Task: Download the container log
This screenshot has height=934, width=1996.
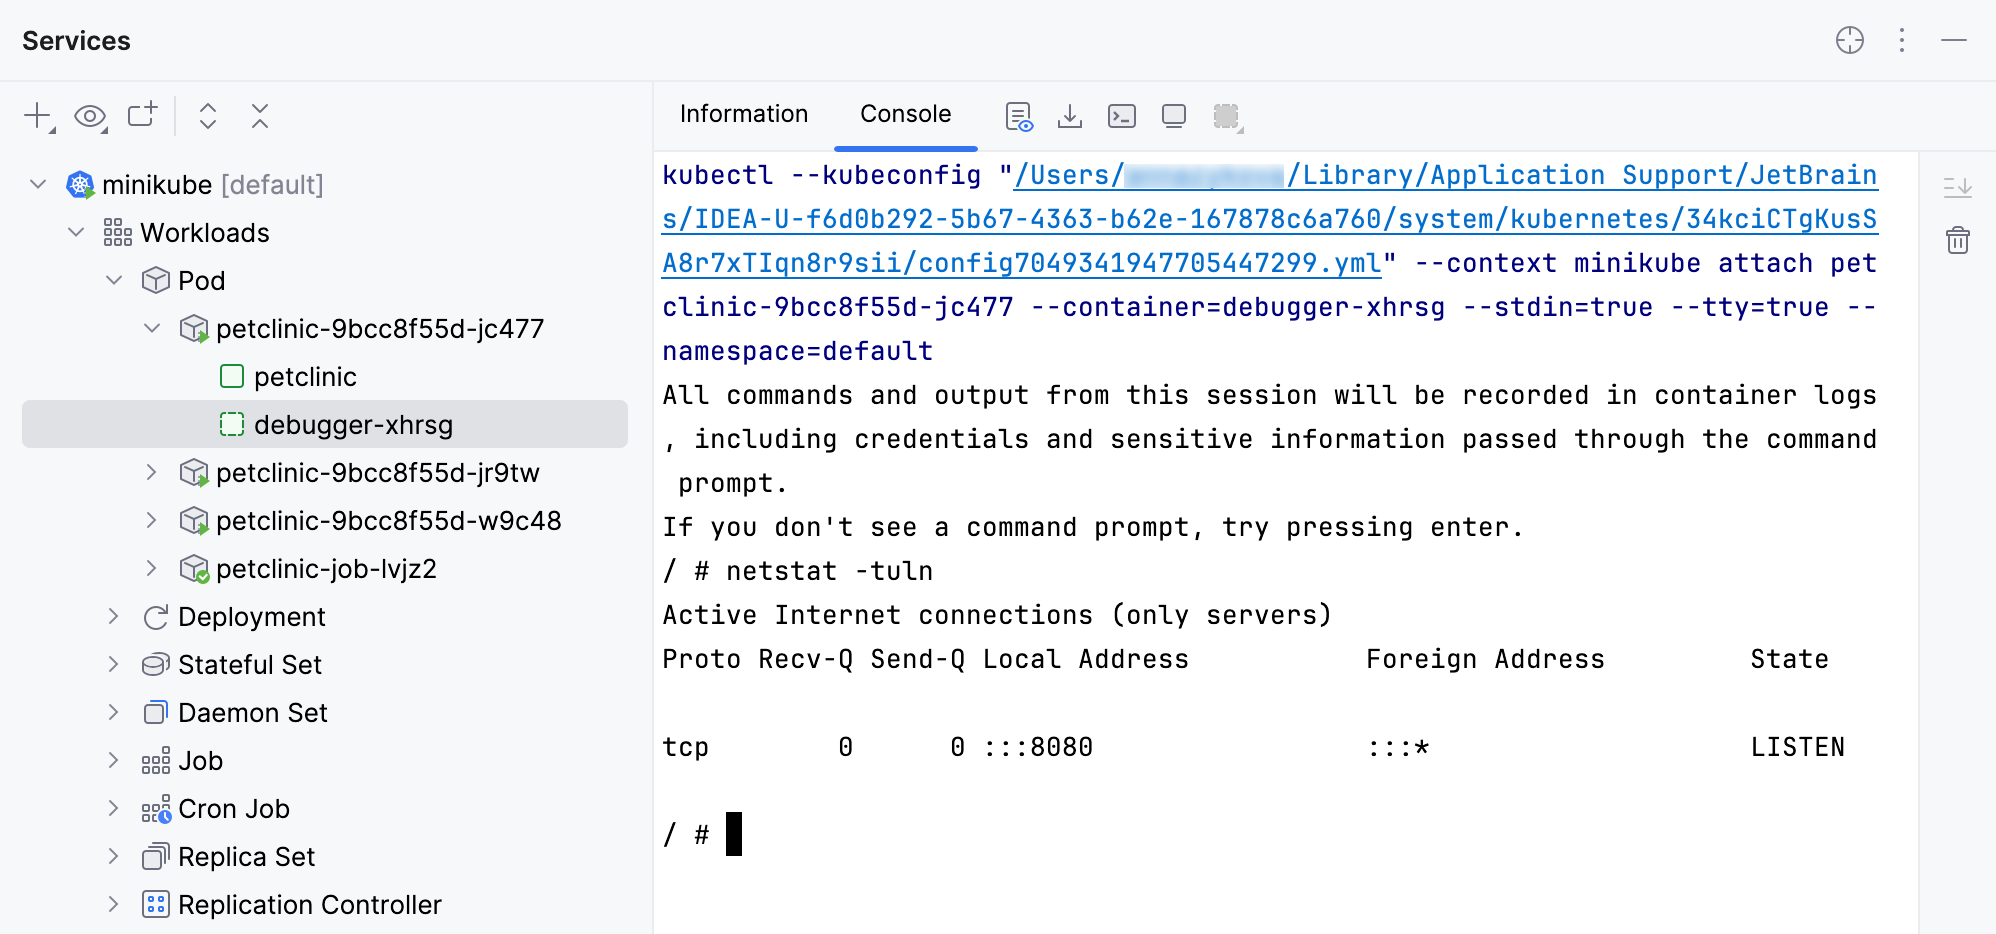Action: tap(1070, 116)
